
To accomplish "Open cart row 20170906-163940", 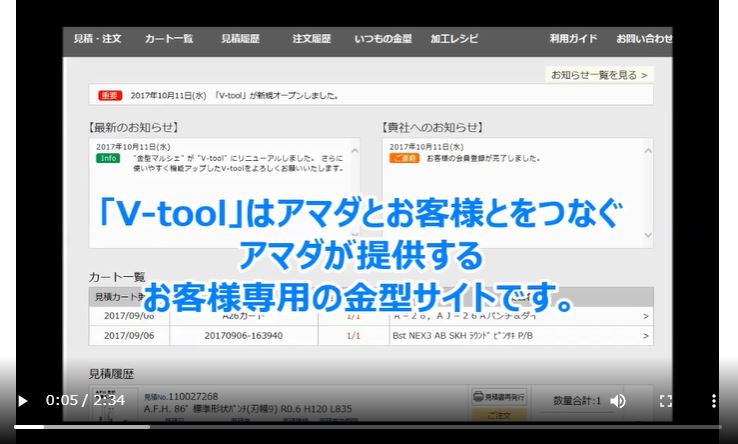I will tap(371, 336).
